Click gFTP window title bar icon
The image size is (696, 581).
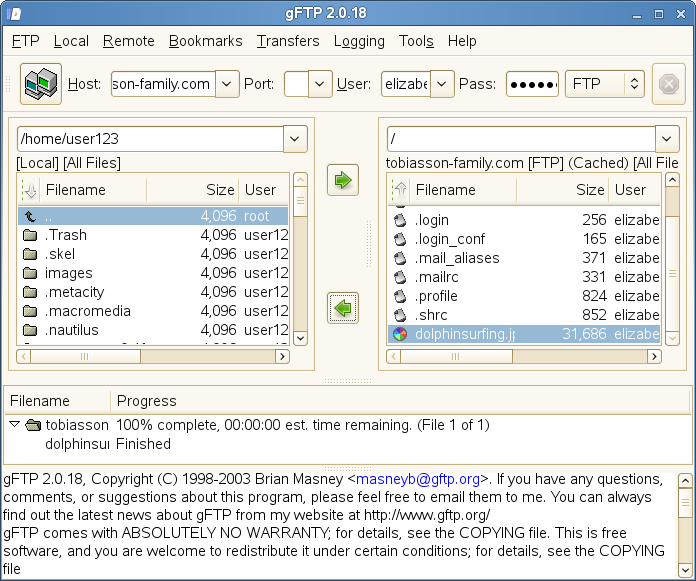point(14,14)
